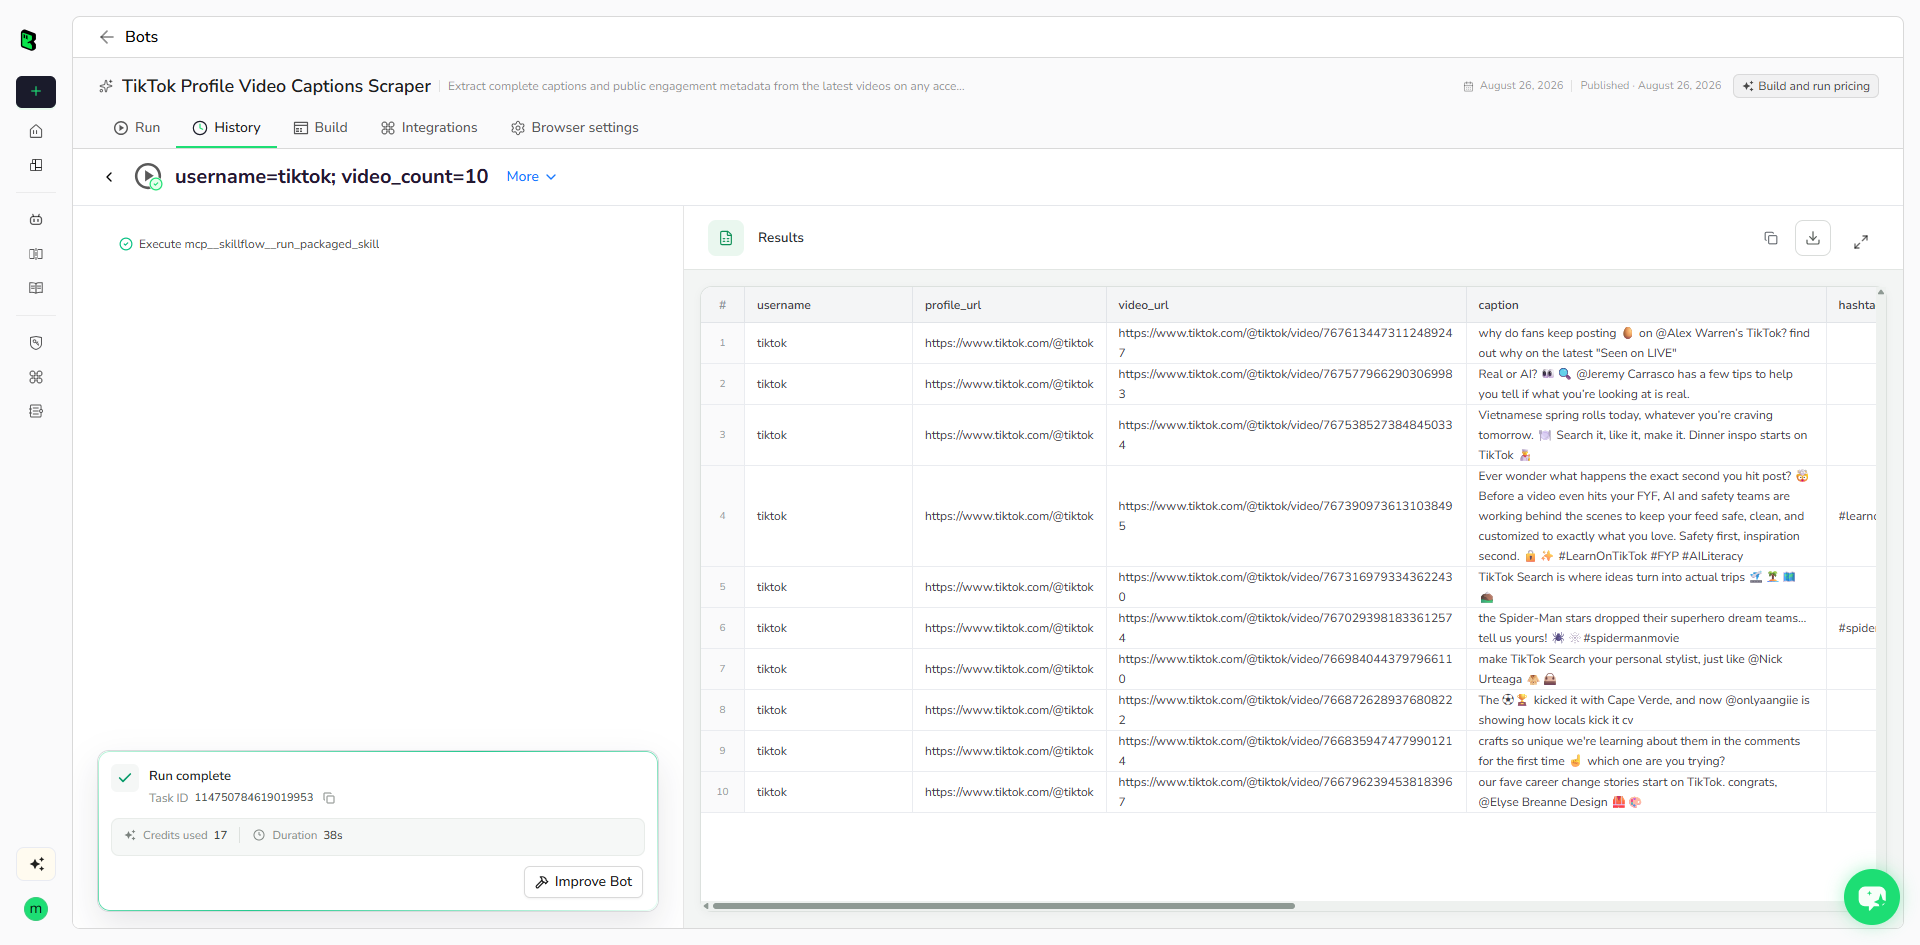Viewport: 1920px width, 945px height.
Task: Select caption starting 'Real or AI?'
Action: 1645,384
